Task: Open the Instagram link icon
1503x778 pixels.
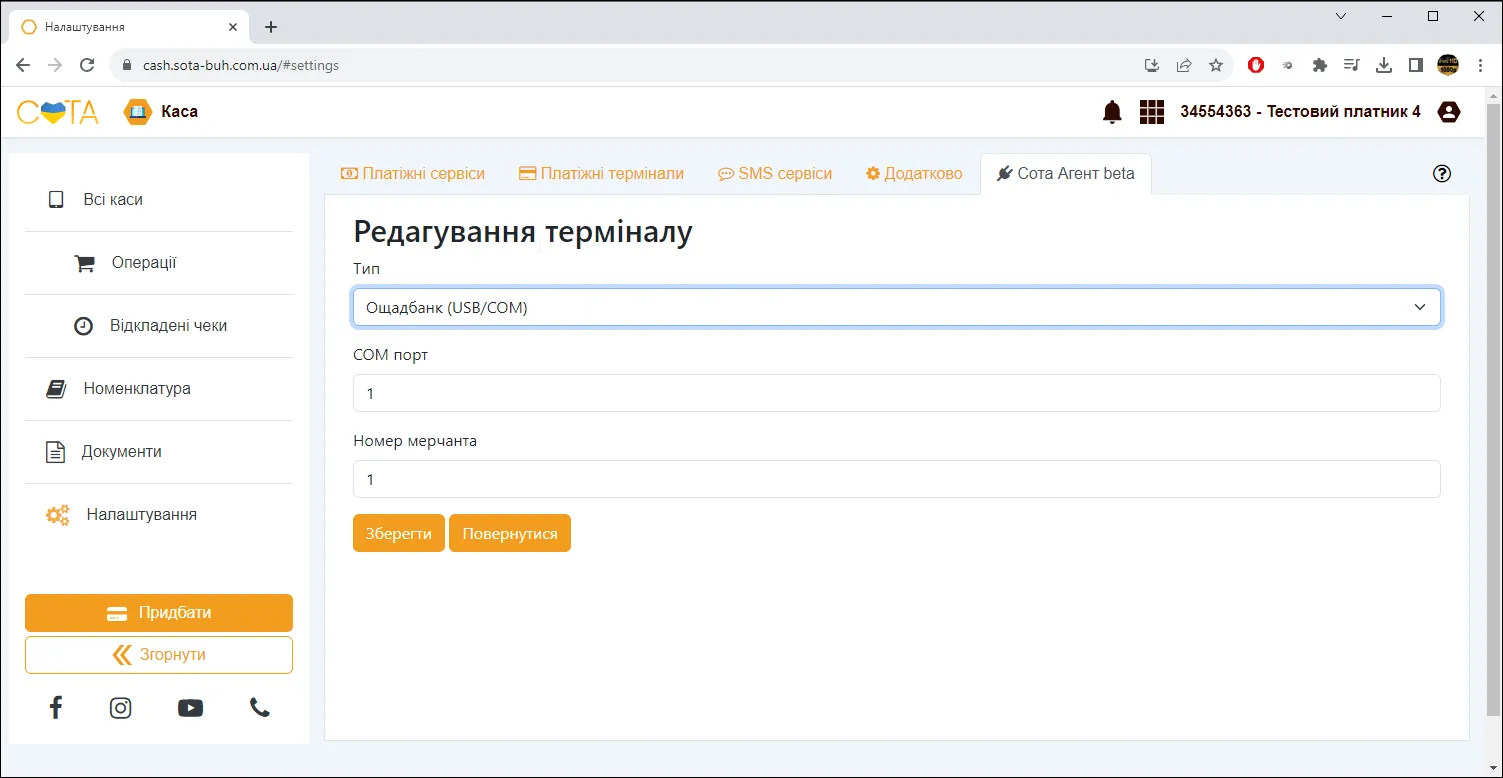Action: 121,708
